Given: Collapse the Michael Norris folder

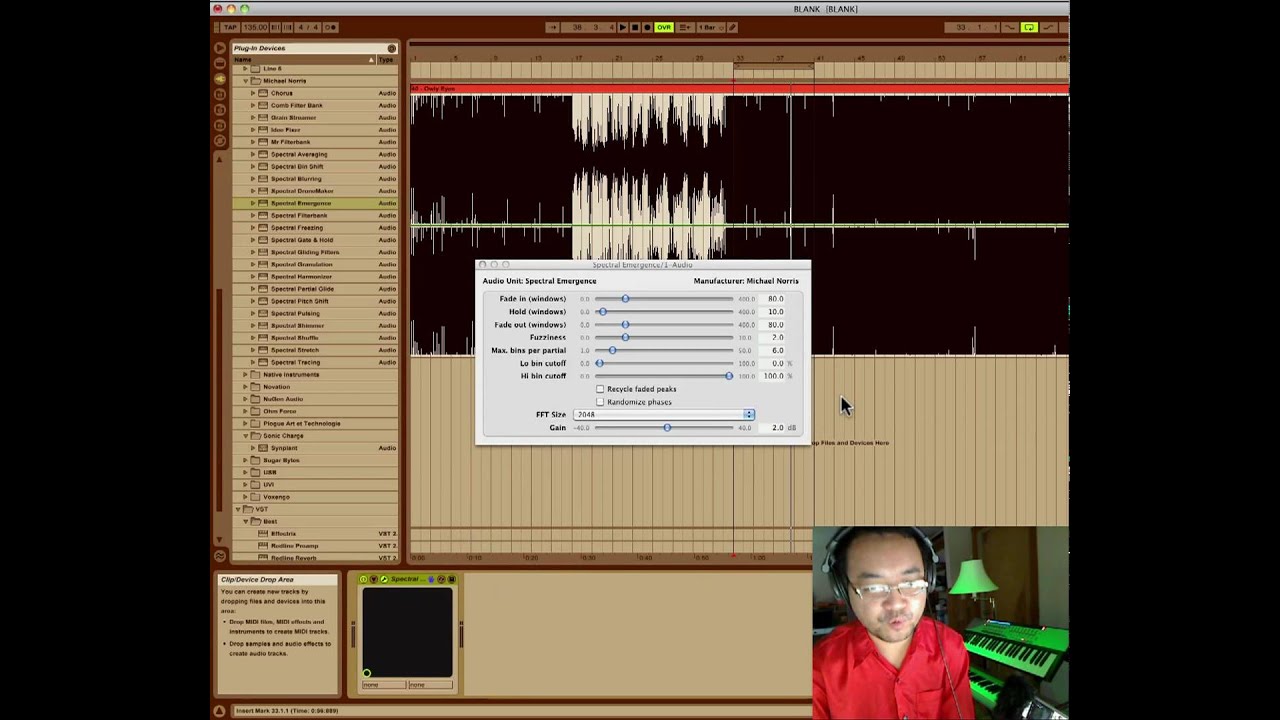Looking at the screenshot, I should pos(246,81).
